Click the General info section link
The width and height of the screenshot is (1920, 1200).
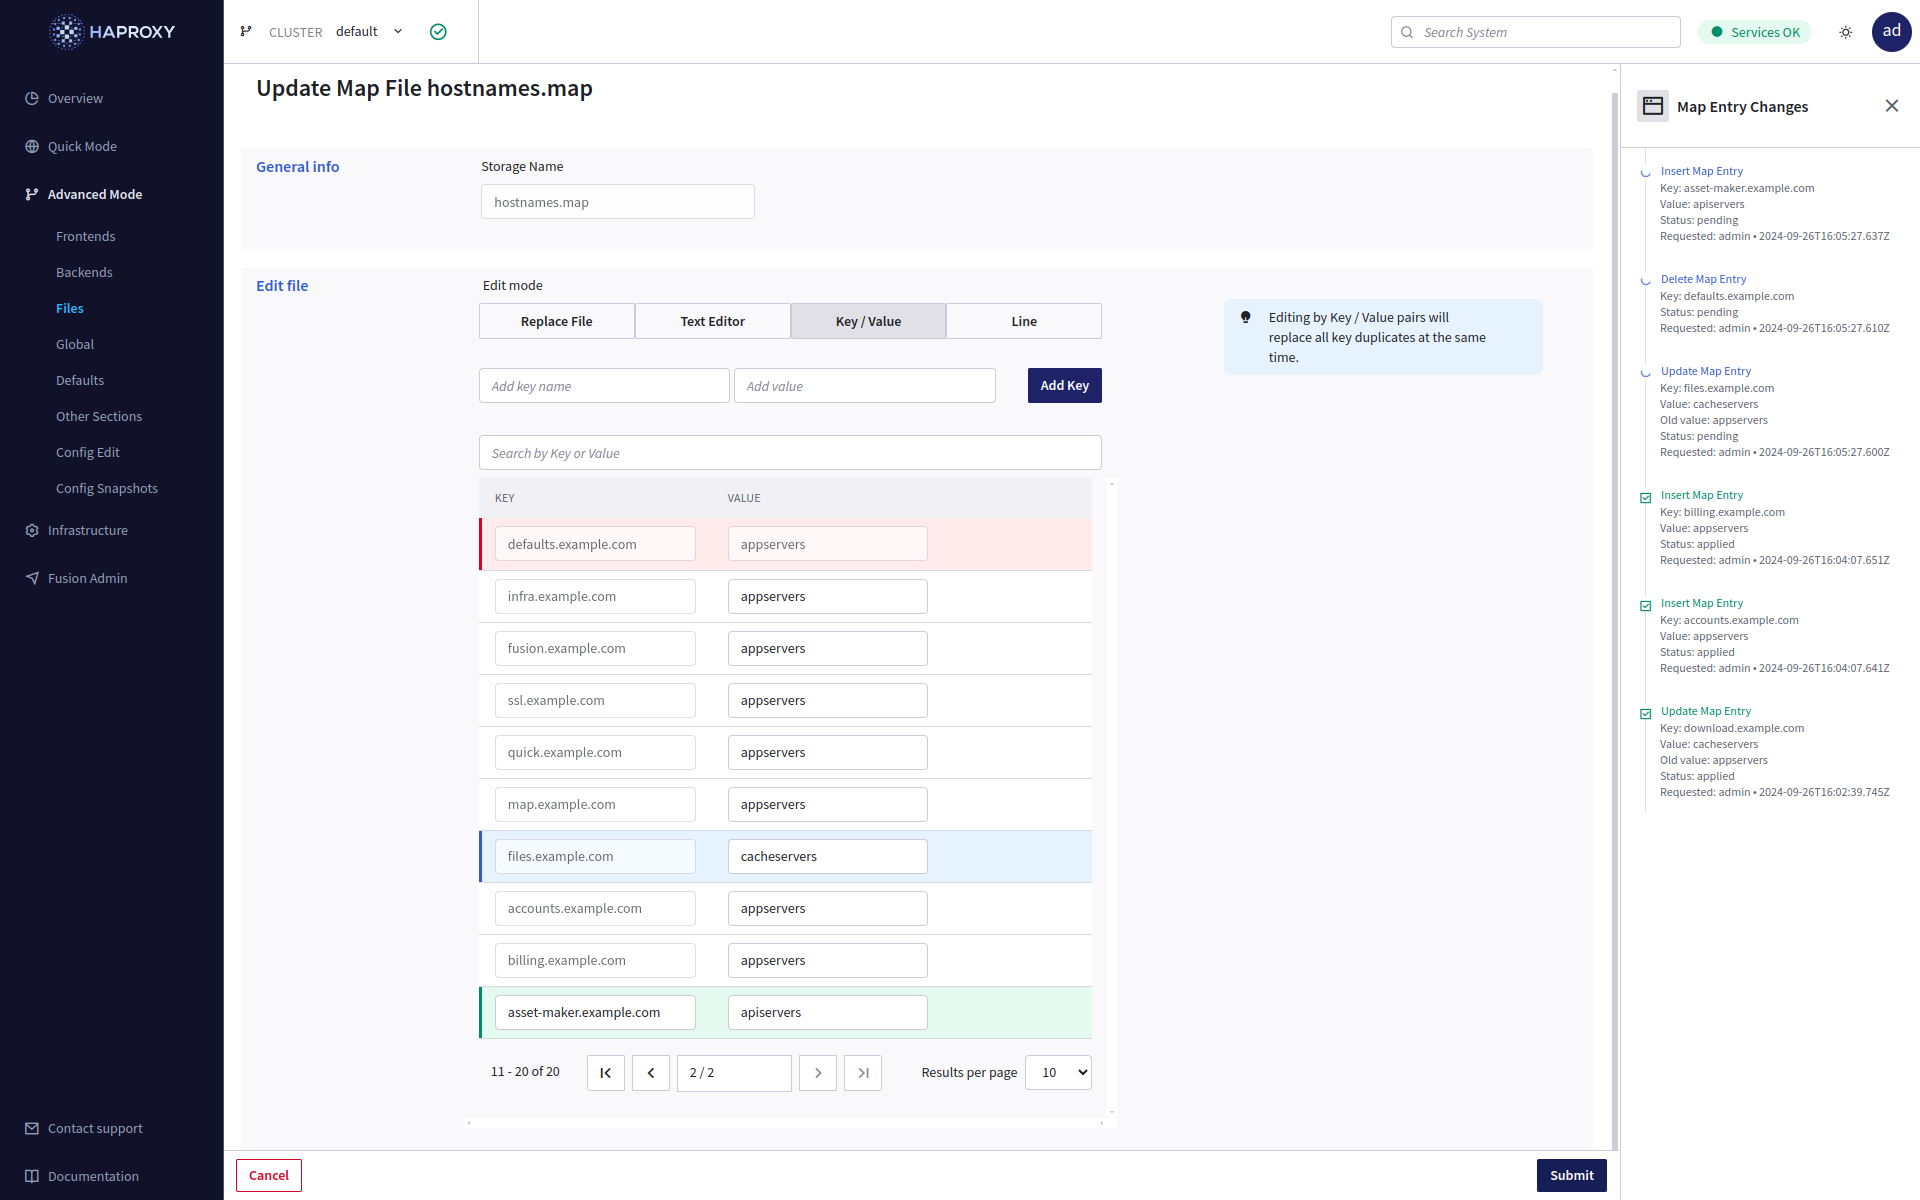[x=298, y=167]
